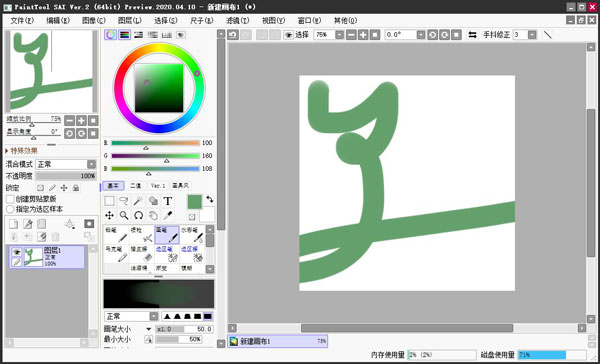This screenshot has height=364, width=600.
Task: Select 指定为选区样本 radio option
Action: (x=10, y=209)
